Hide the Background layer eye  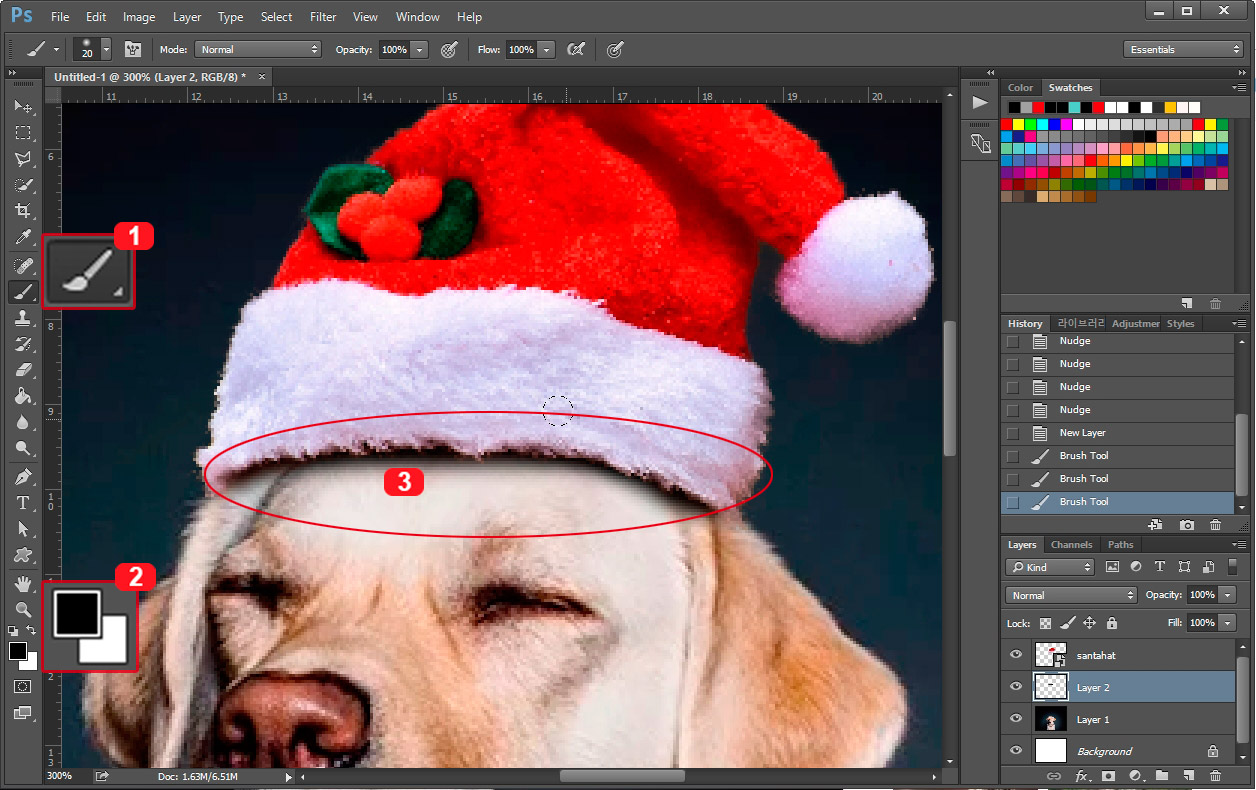click(1016, 751)
